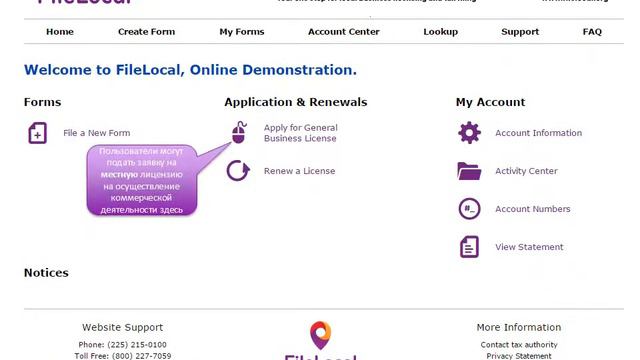Click the Welcome to FileLocal heading
Viewport: 640px width, 360px height.
pos(190,70)
